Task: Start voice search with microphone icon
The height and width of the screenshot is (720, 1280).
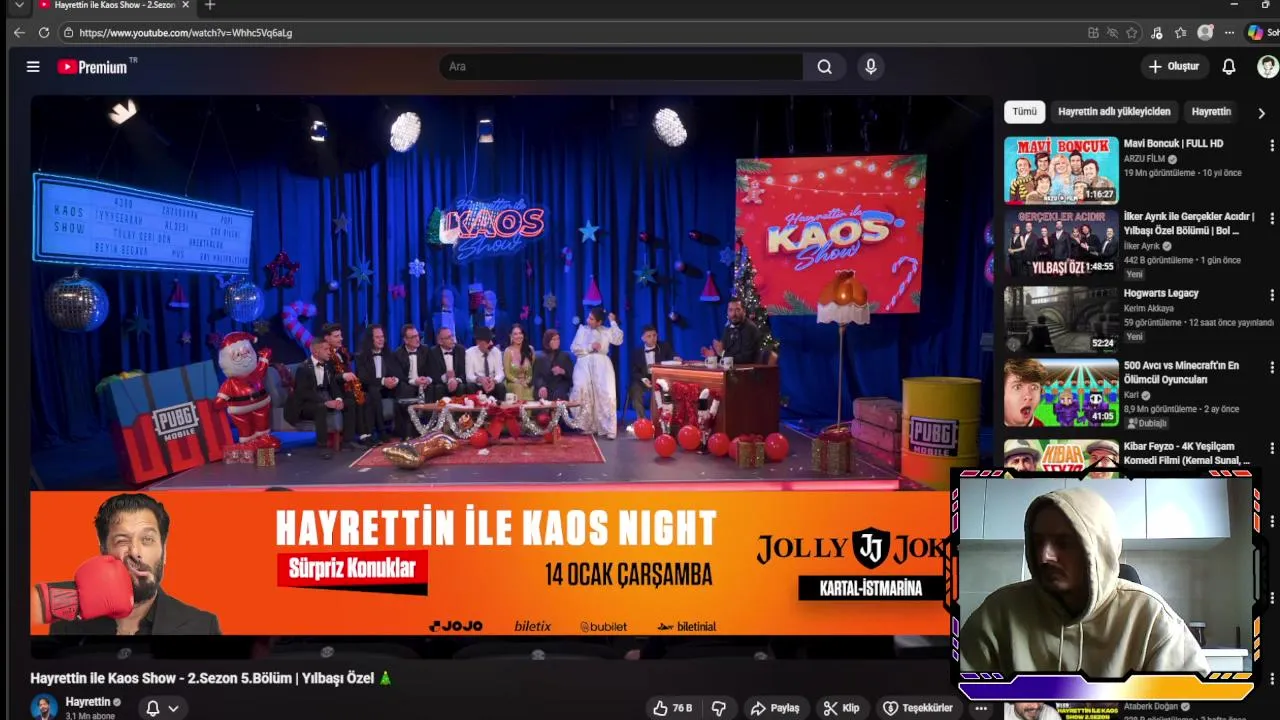Action: (x=871, y=67)
